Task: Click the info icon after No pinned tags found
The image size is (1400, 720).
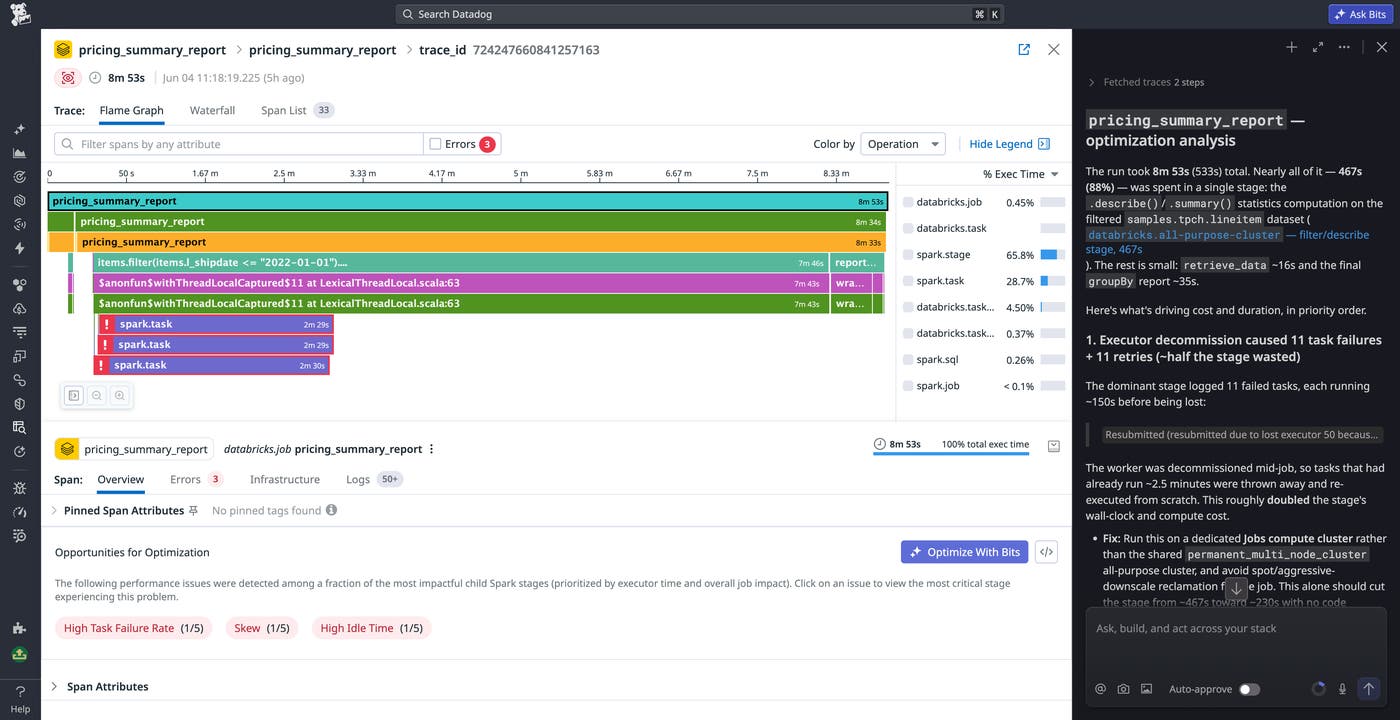Action: pyautogui.click(x=331, y=510)
